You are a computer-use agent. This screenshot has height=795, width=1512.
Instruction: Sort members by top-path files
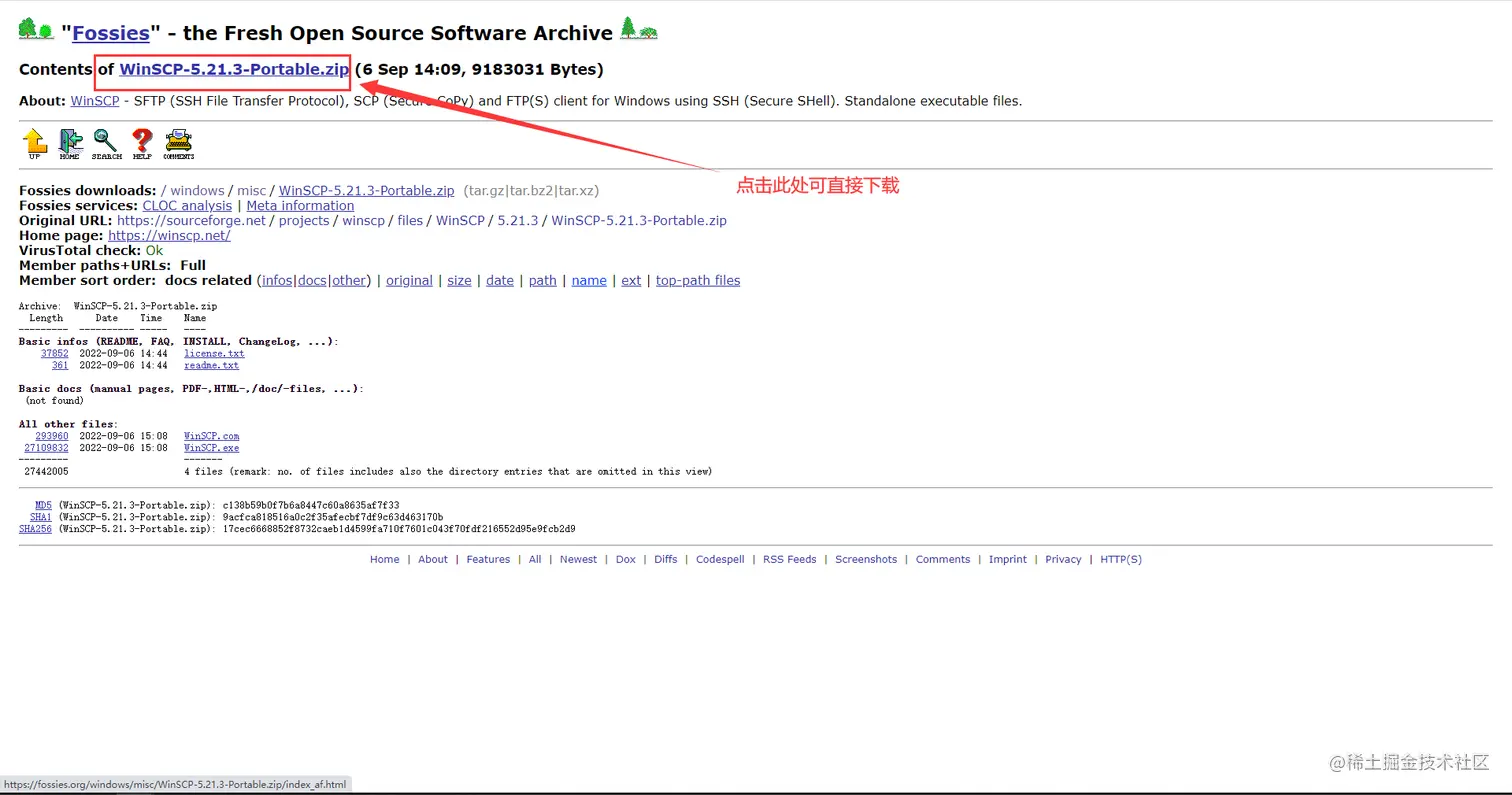point(698,281)
